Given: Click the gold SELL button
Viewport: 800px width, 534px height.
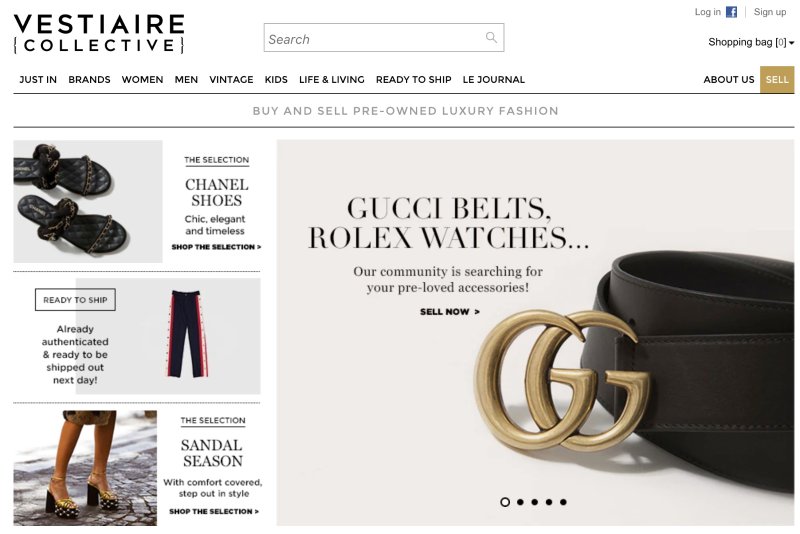Looking at the screenshot, I should pos(777,80).
